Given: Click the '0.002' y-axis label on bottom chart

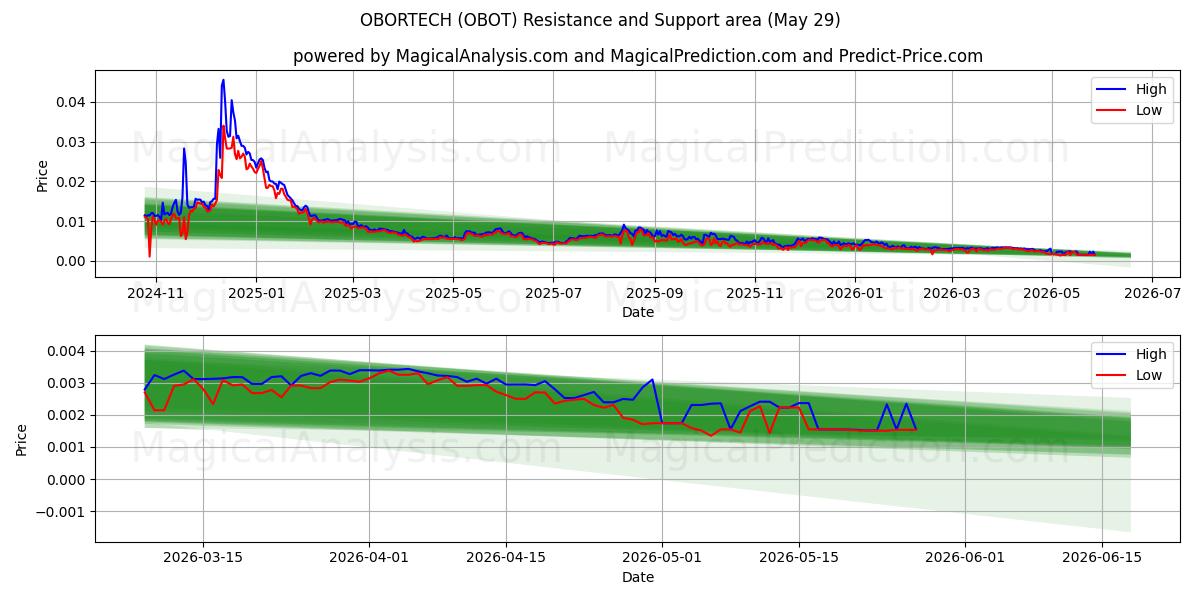Looking at the screenshot, I should [69, 415].
